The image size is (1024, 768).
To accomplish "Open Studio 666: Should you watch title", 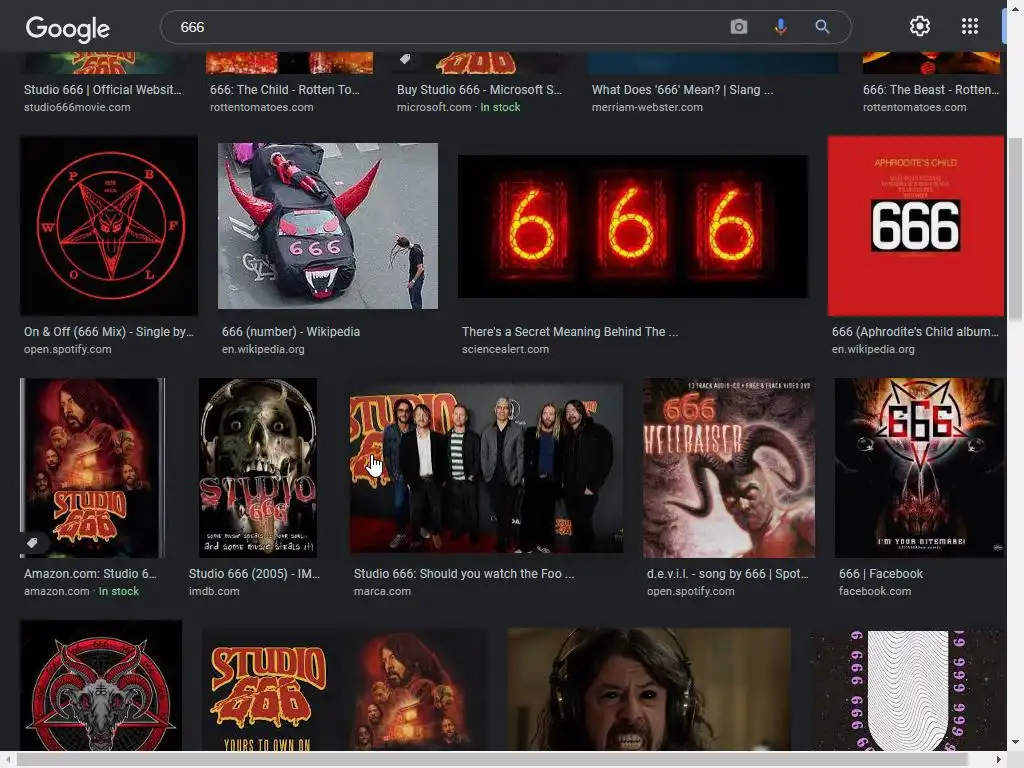I will point(464,573).
